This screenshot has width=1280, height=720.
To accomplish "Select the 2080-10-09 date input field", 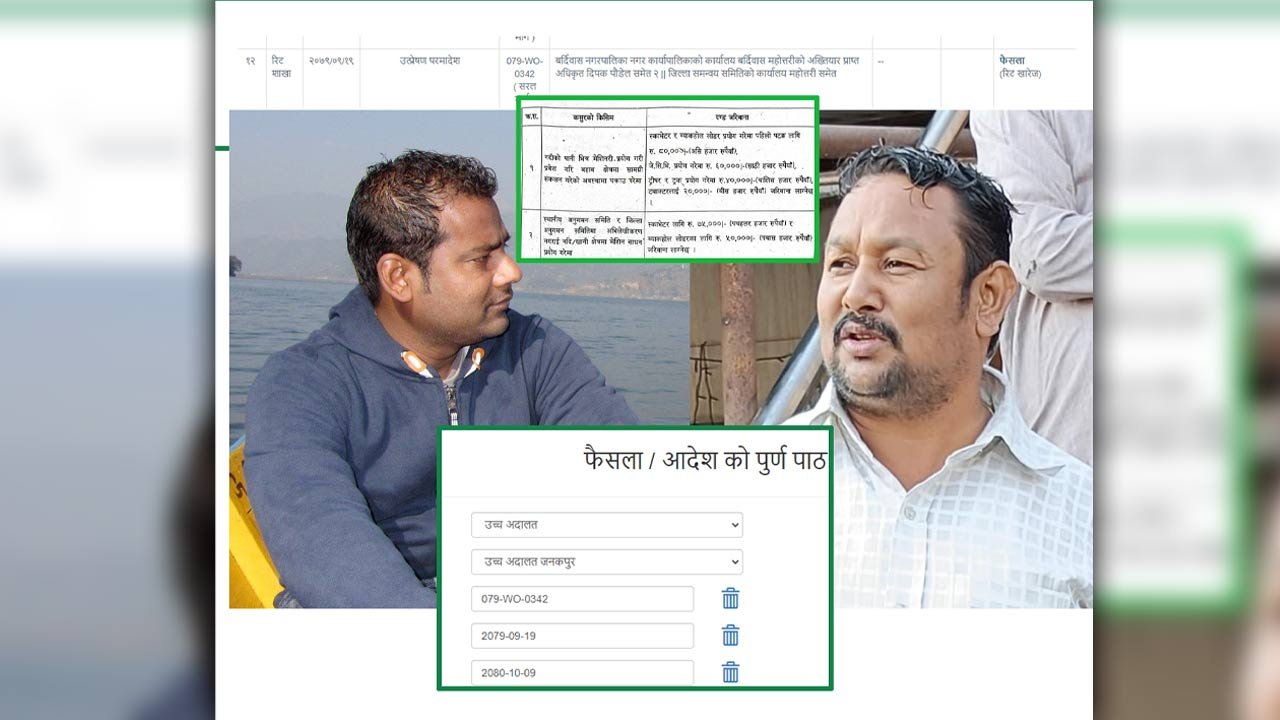I will (582, 672).
